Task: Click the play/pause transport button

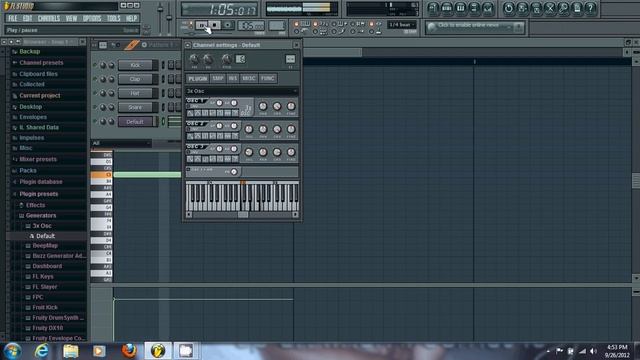Action: click(x=202, y=25)
